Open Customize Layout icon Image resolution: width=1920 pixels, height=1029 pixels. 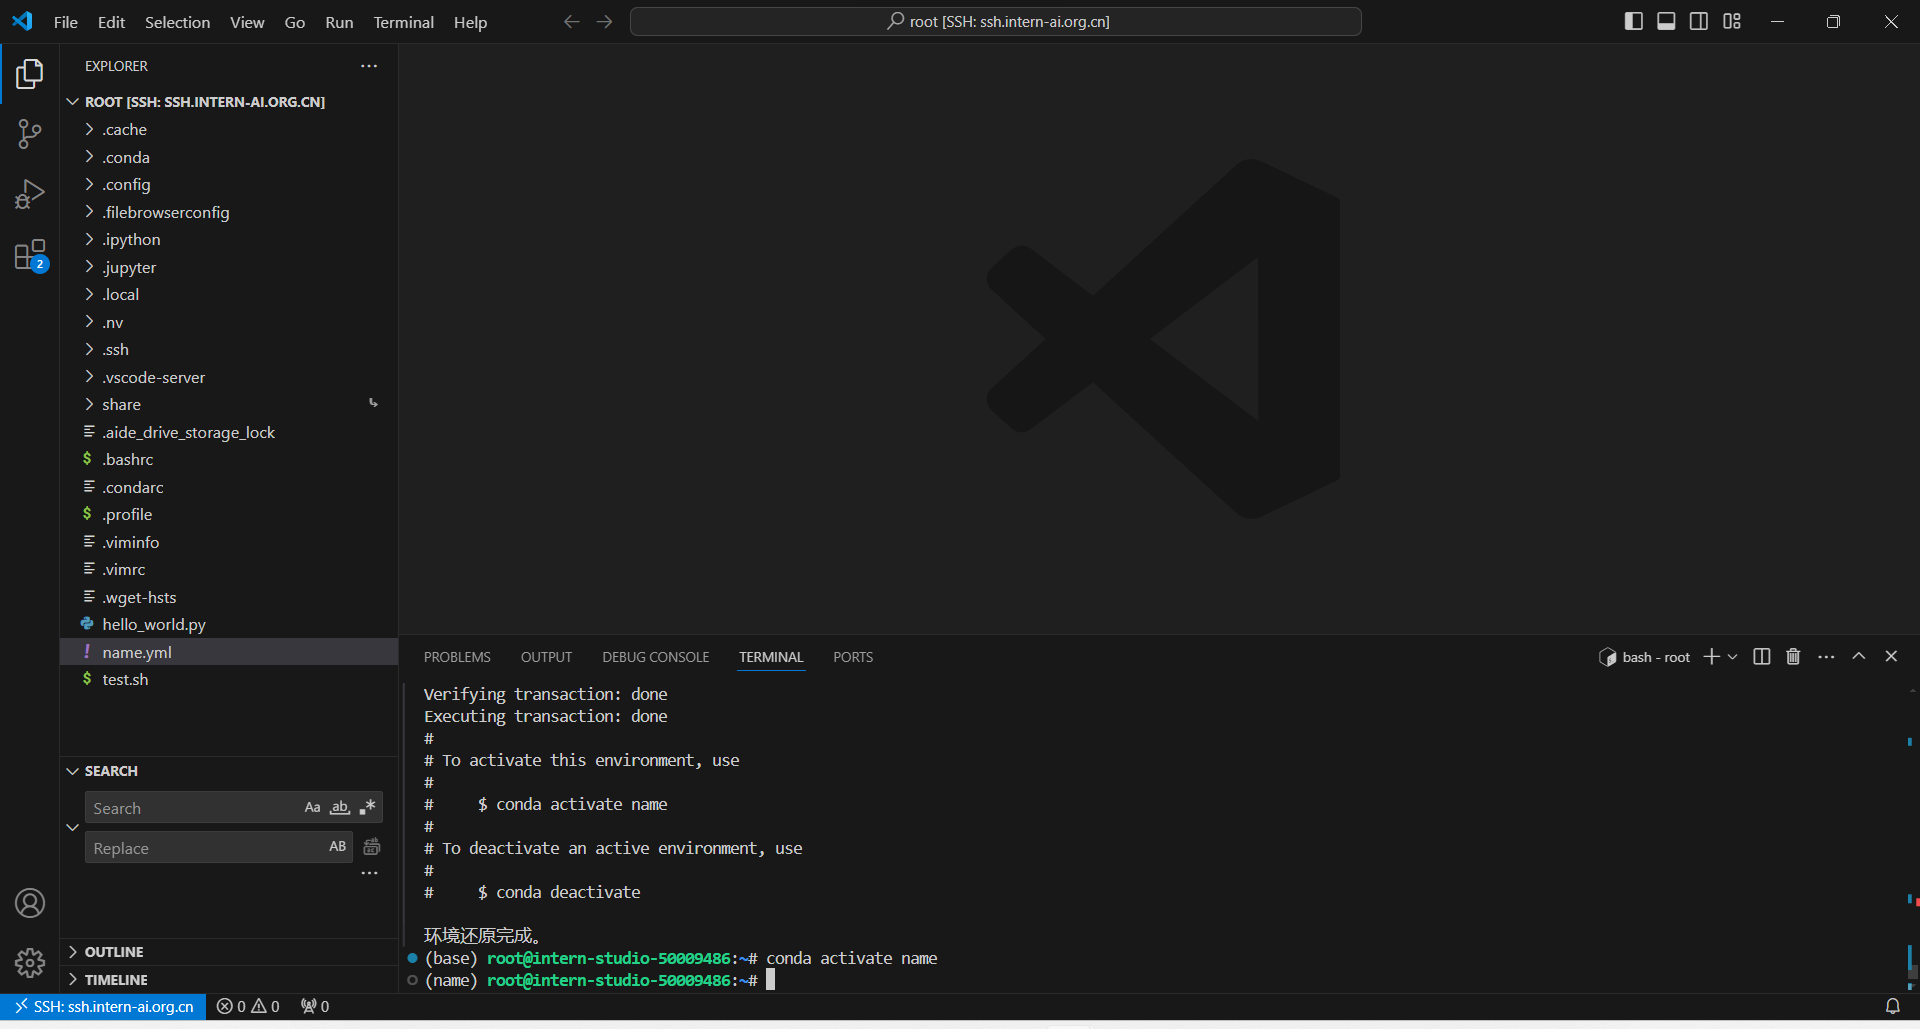(1732, 22)
